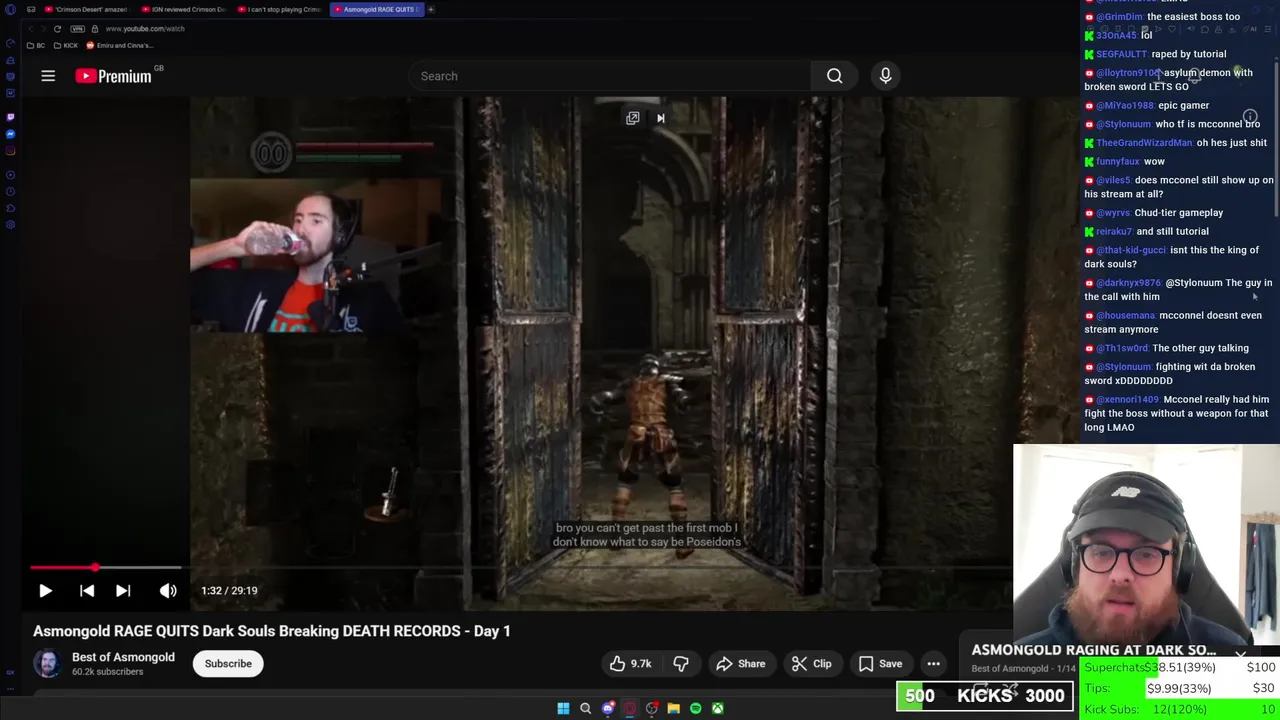Click into the YouTube search field

[610, 76]
